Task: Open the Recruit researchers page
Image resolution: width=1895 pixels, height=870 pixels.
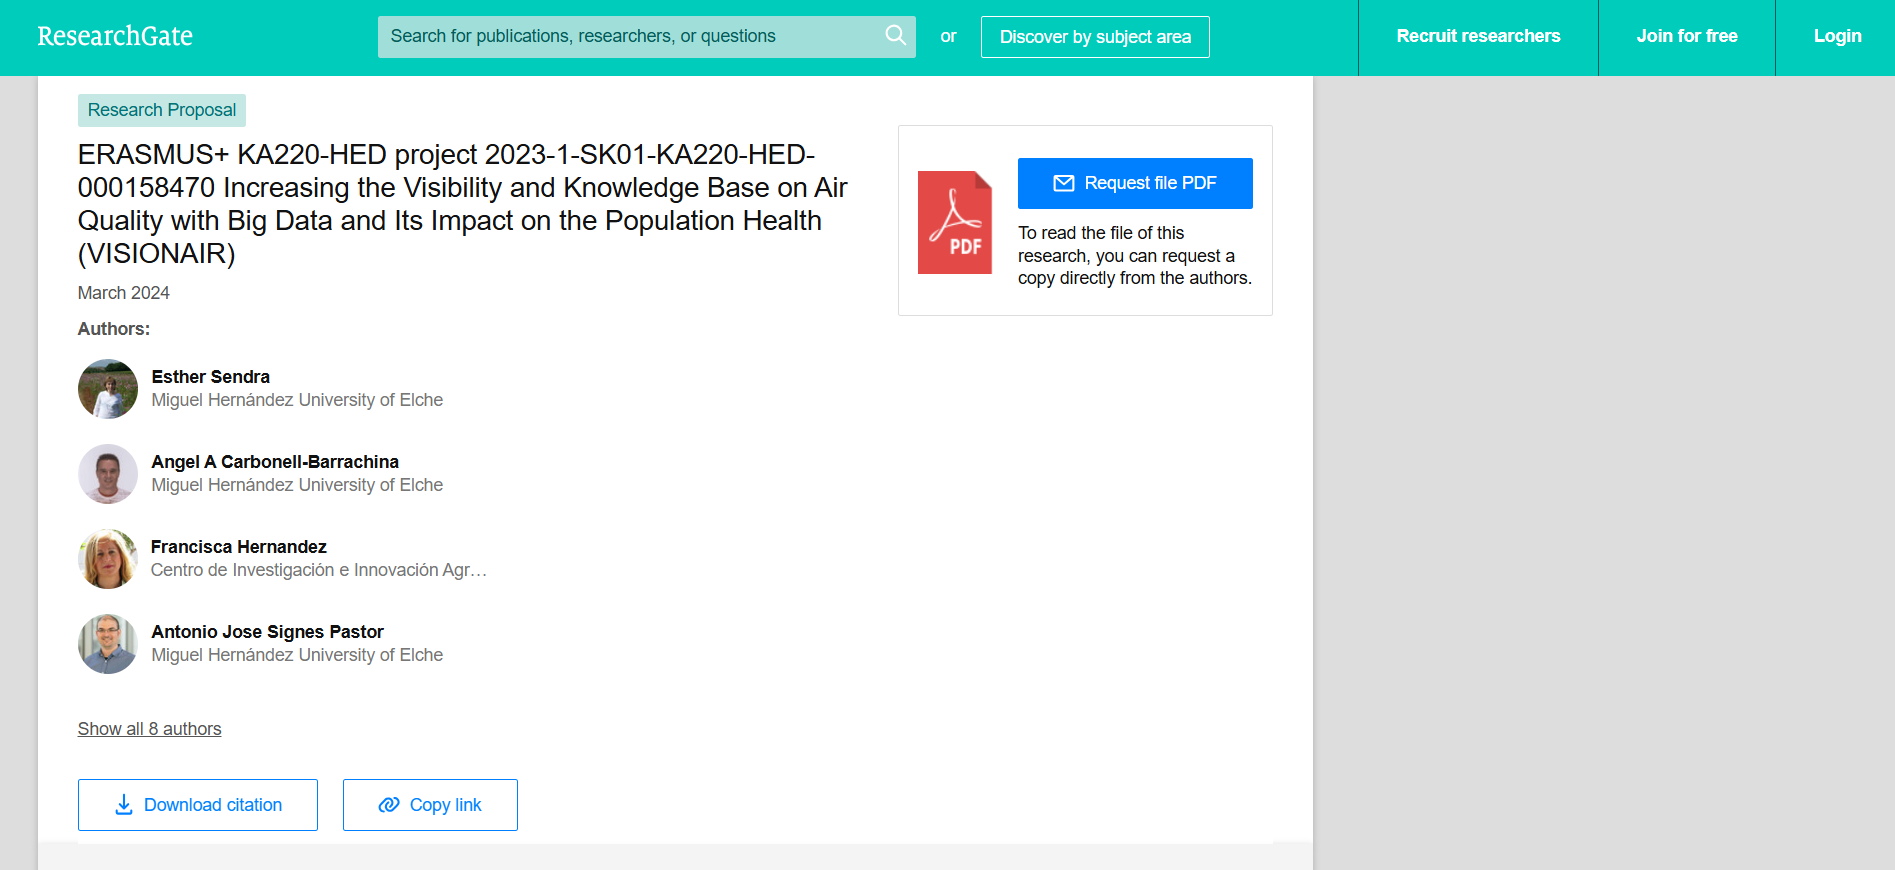Action: 1478,37
